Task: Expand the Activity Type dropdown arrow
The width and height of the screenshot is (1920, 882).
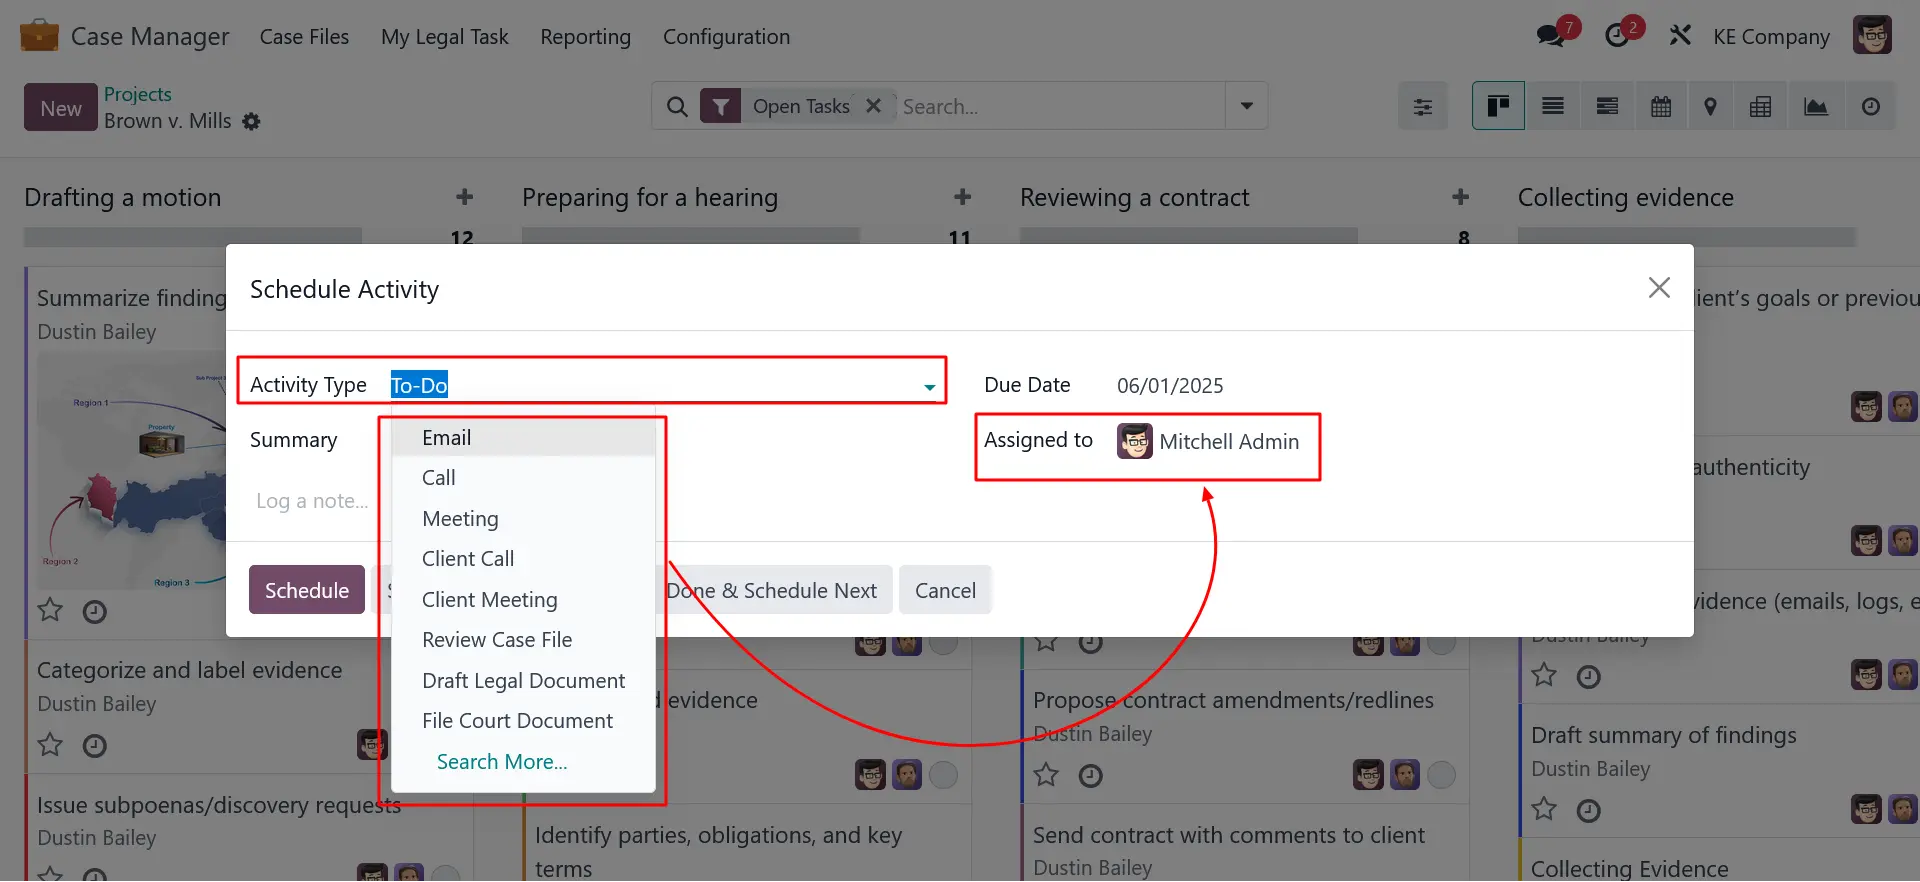Action: click(930, 387)
